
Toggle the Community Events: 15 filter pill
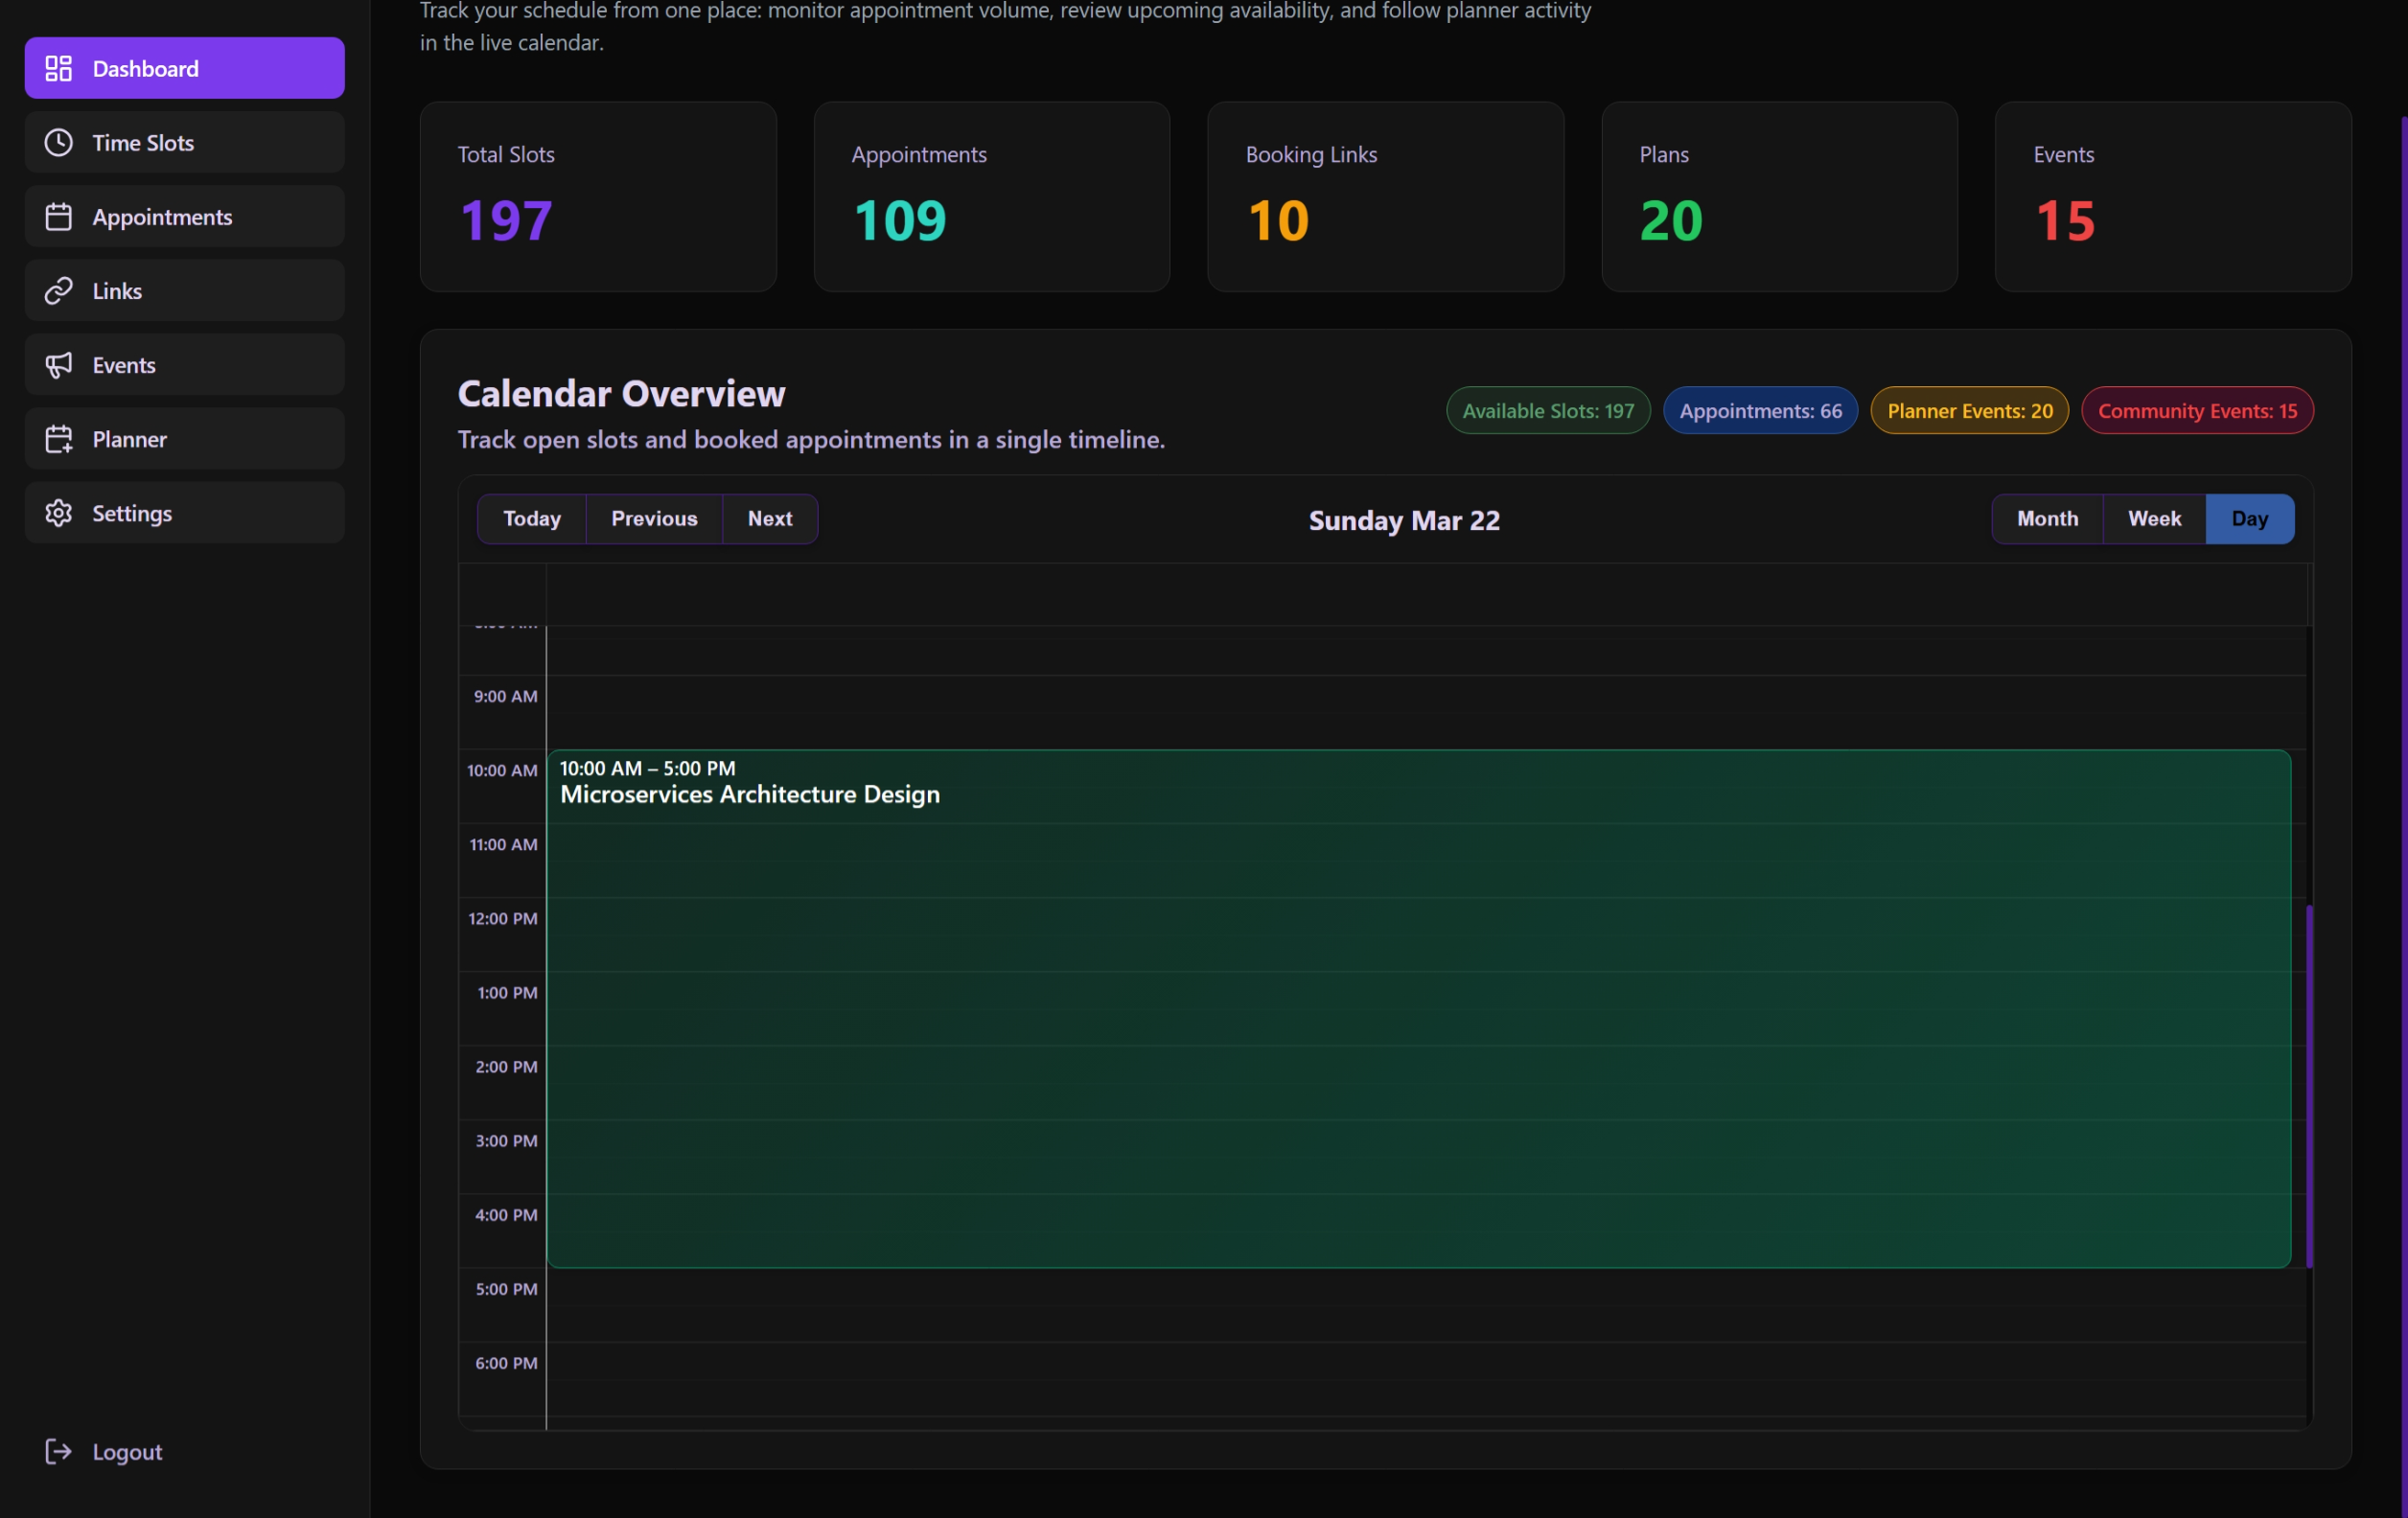pos(2196,410)
